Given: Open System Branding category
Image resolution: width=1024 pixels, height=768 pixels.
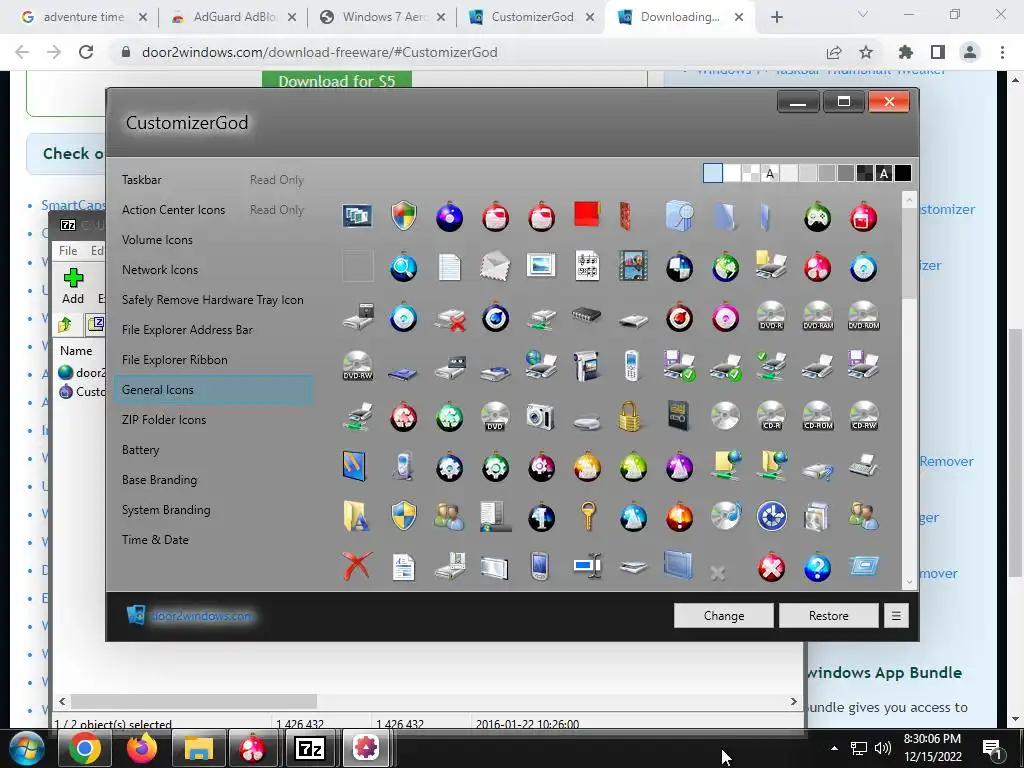Looking at the screenshot, I should tap(166, 510).
